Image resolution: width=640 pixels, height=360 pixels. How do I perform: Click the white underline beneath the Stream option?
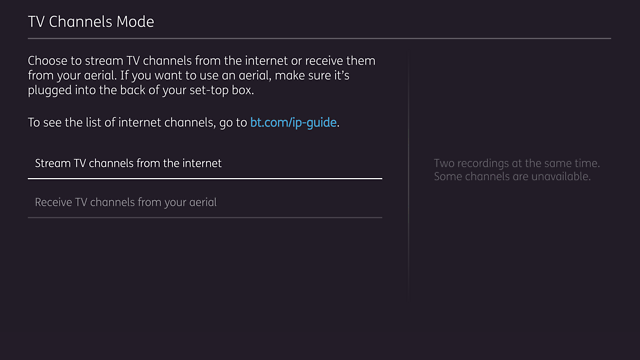[x=205, y=178]
